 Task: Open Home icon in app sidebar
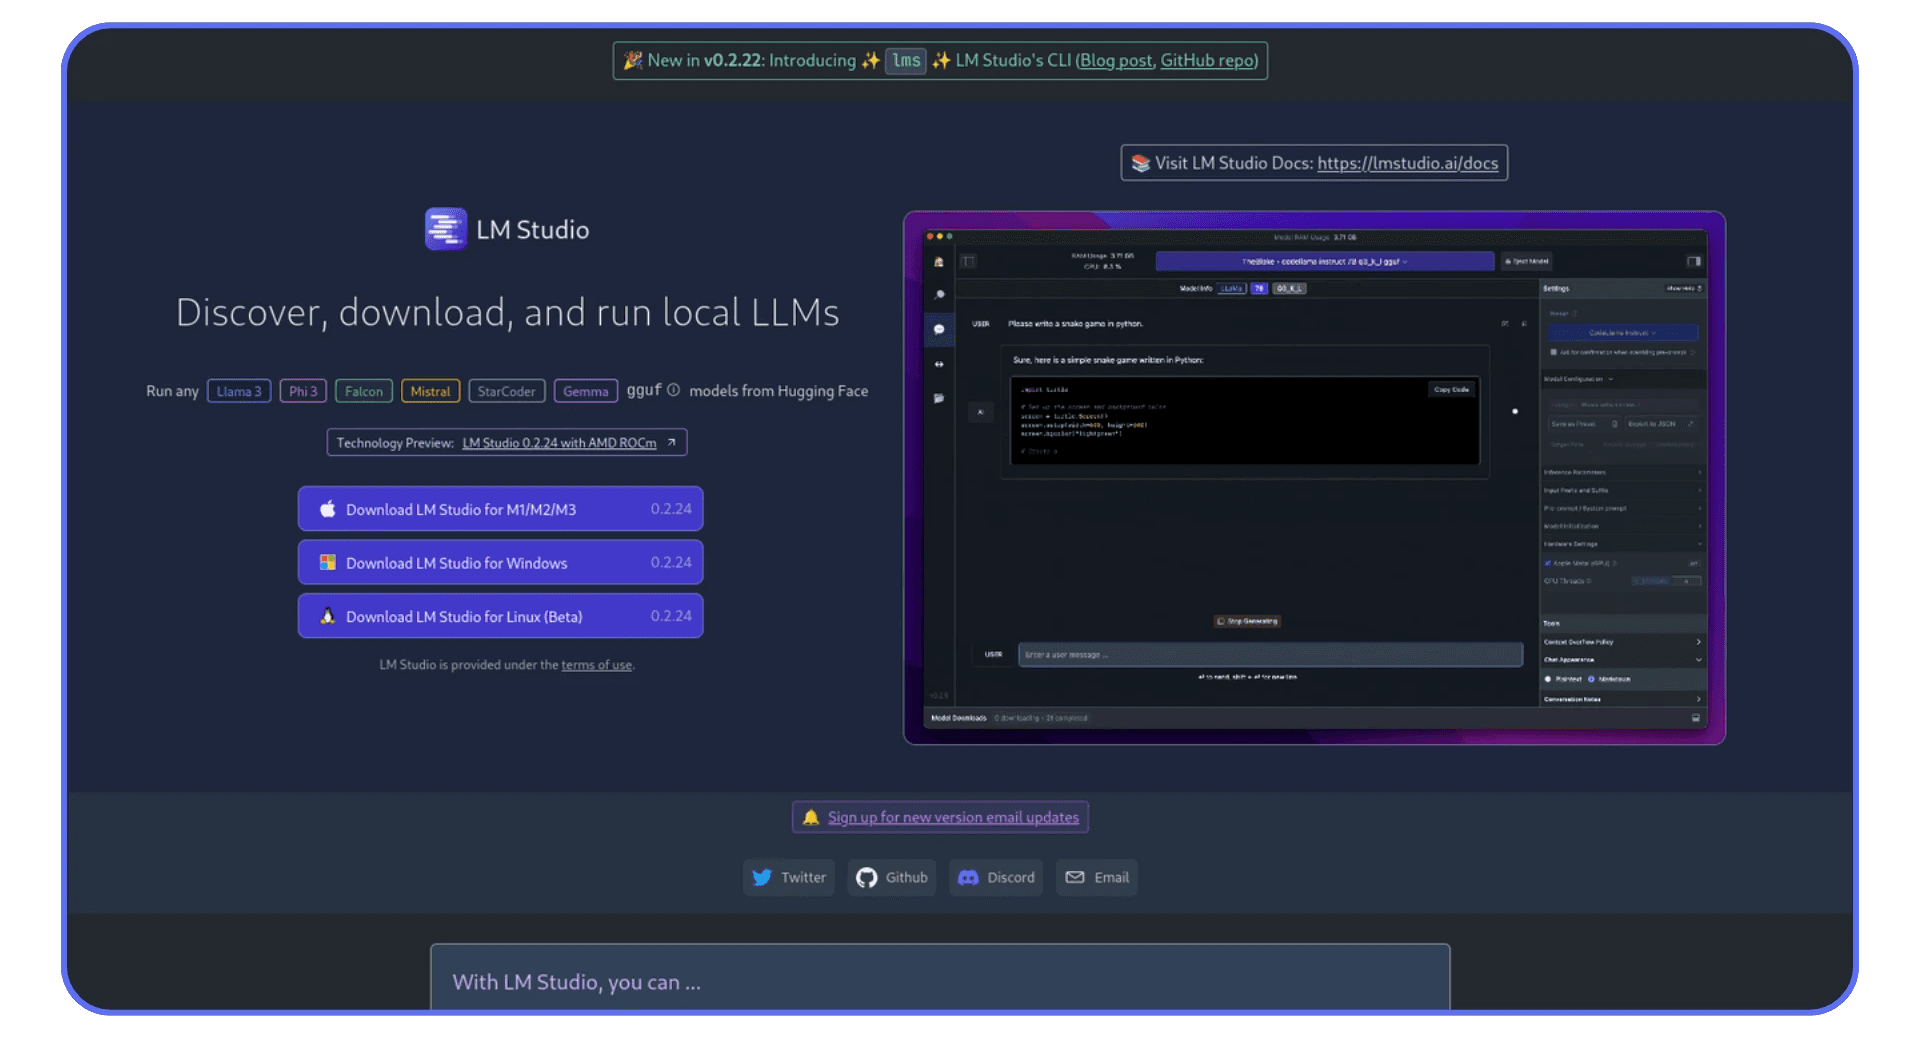click(x=939, y=262)
